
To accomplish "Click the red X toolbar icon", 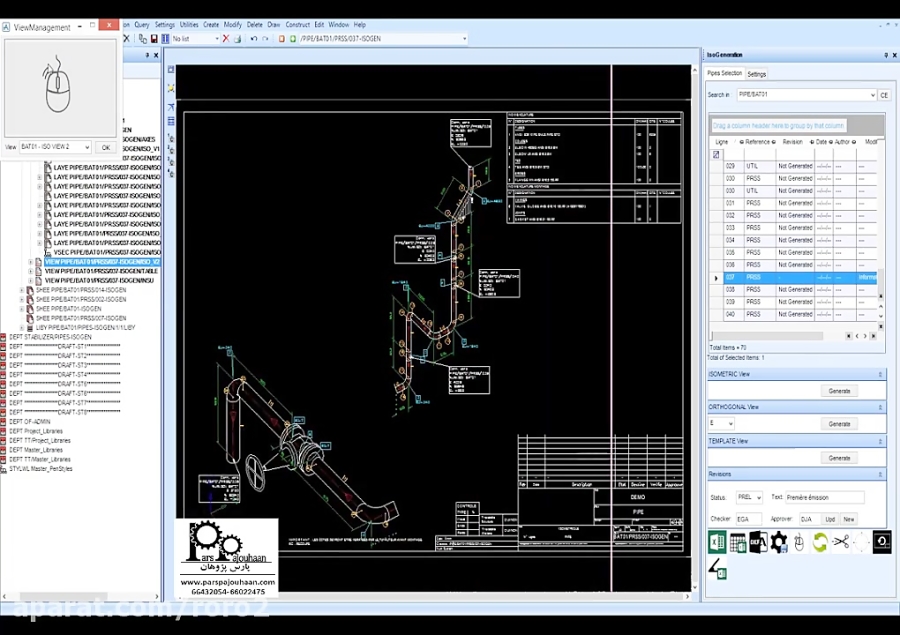I will pos(227,38).
